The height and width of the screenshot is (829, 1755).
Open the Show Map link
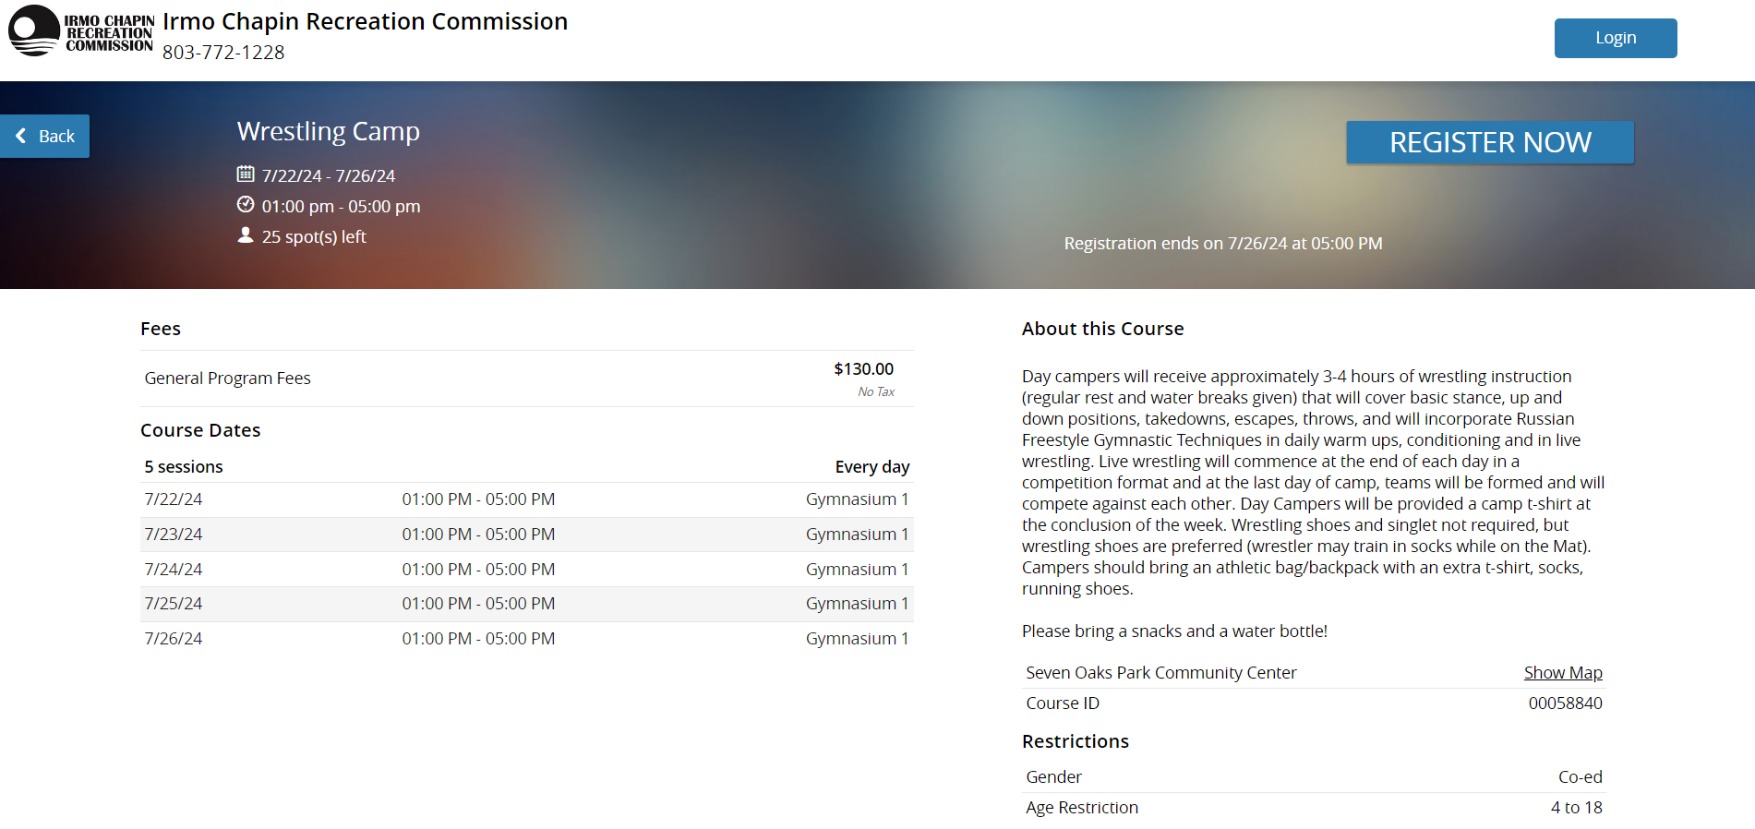[1562, 672]
